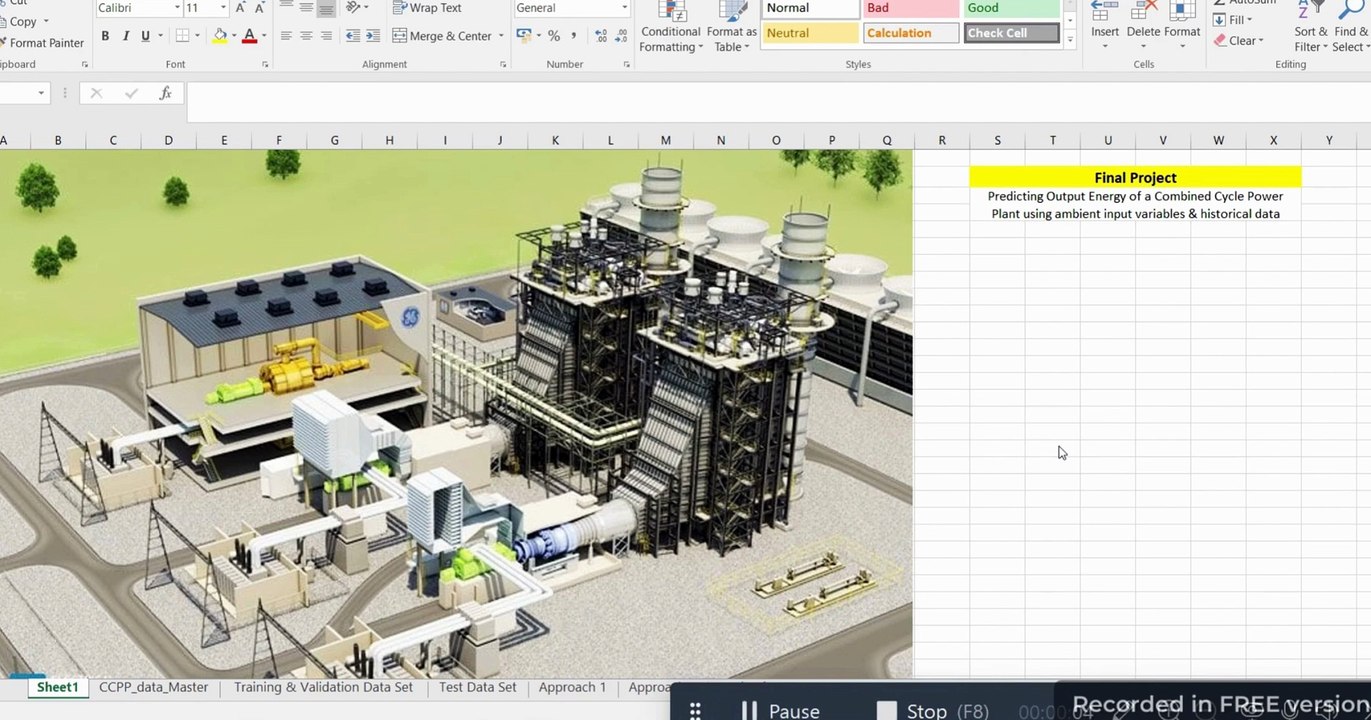Click the Increase Font Size icon
This screenshot has height=720, width=1371.
(240, 8)
